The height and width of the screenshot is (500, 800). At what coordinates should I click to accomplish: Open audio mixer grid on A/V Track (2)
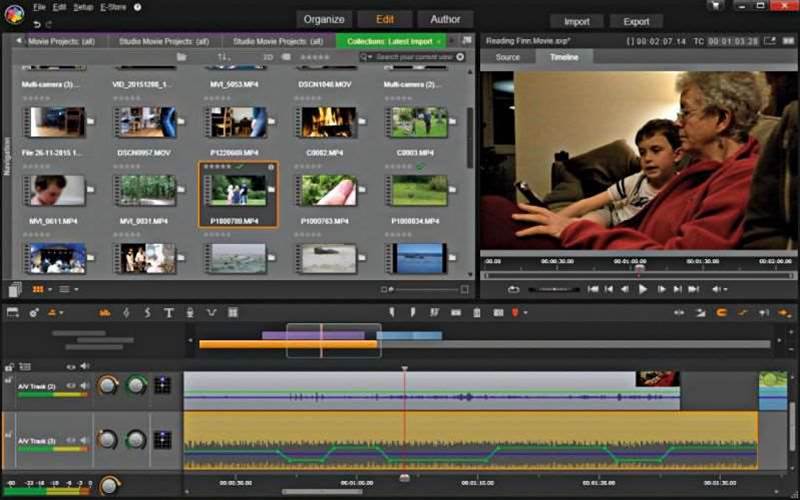tap(162, 385)
